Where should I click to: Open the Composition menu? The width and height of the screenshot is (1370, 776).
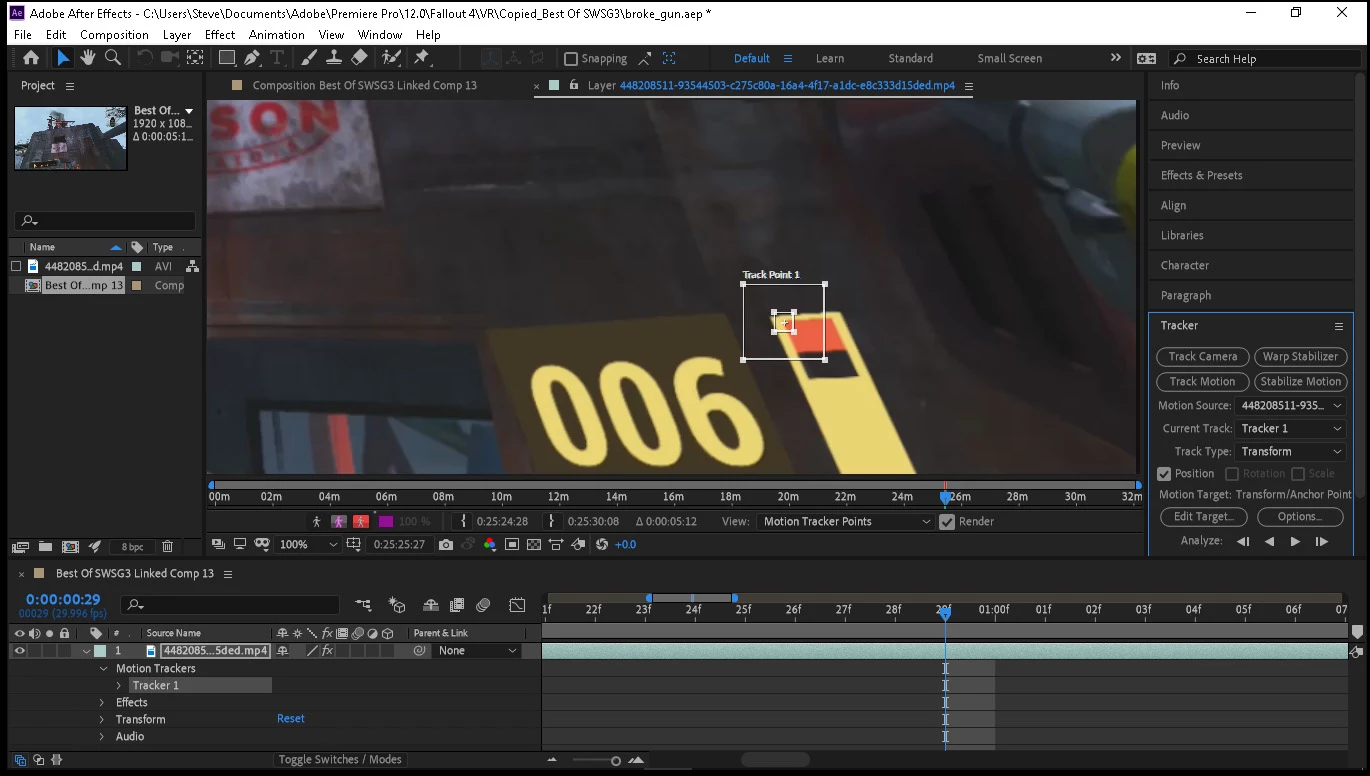tap(114, 35)
